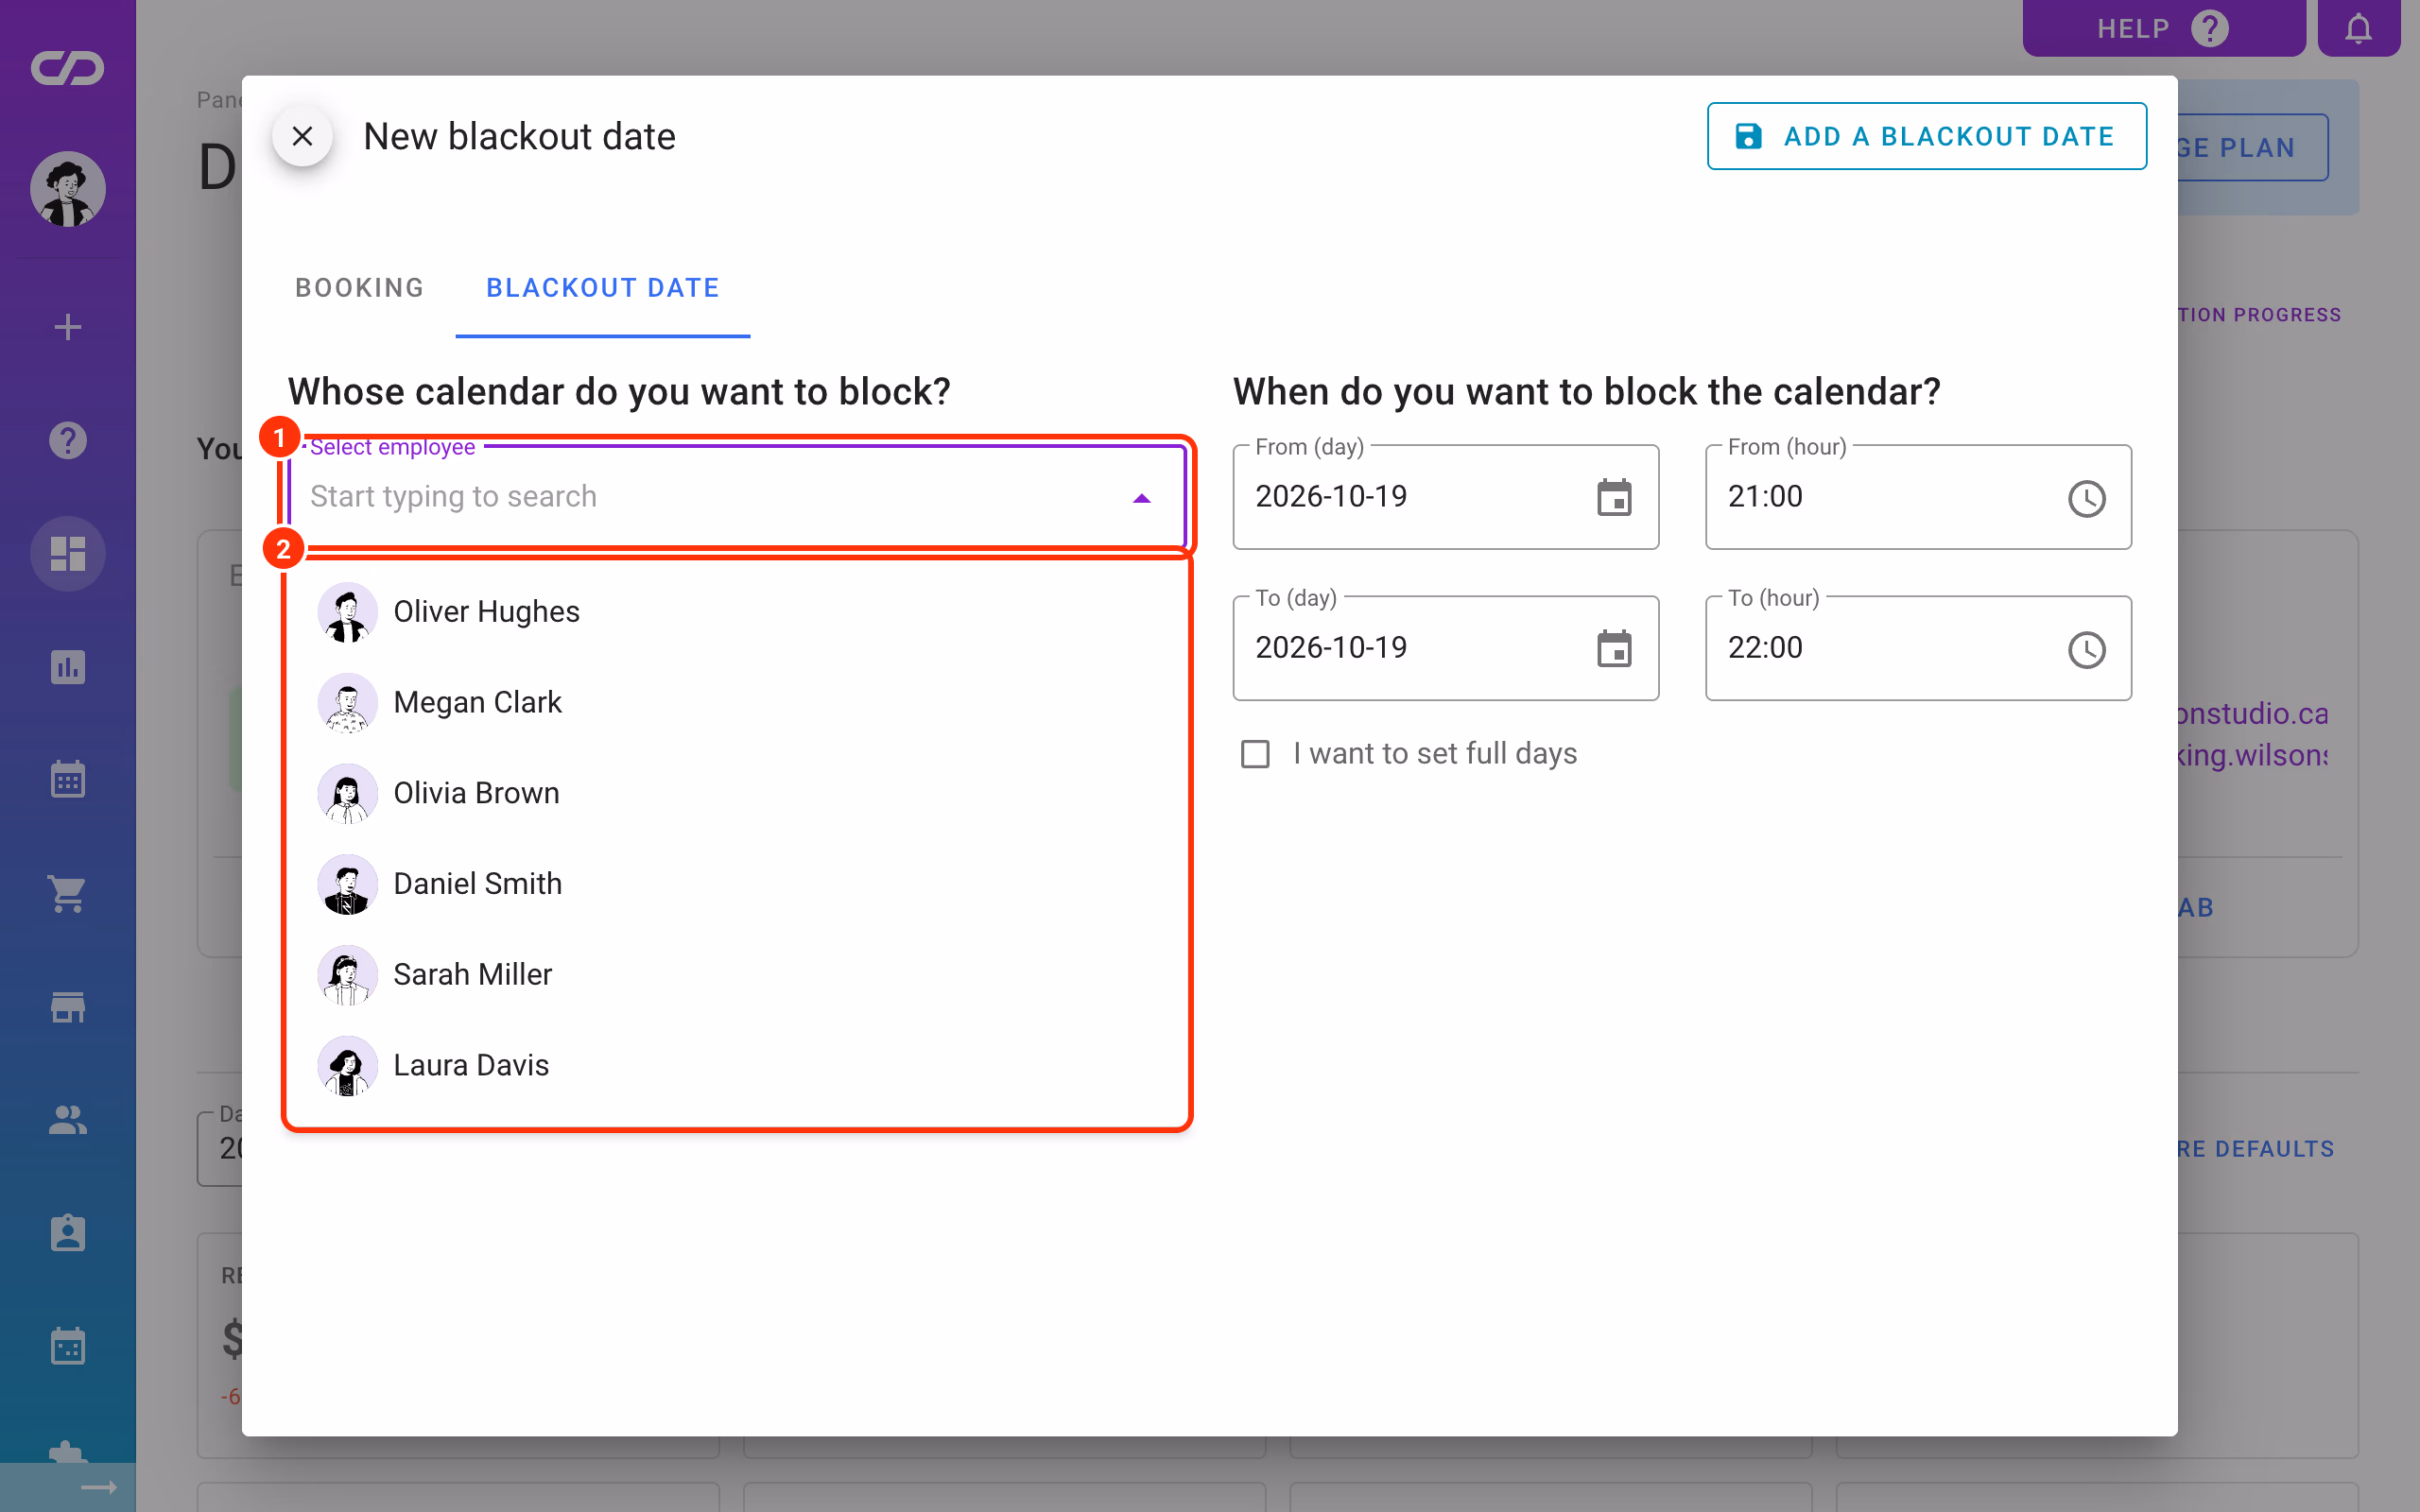This screenshot has height=1512, width=2420.
Task: Open the To (day) calendar picker icon
Action: (x=1614, y=649)
